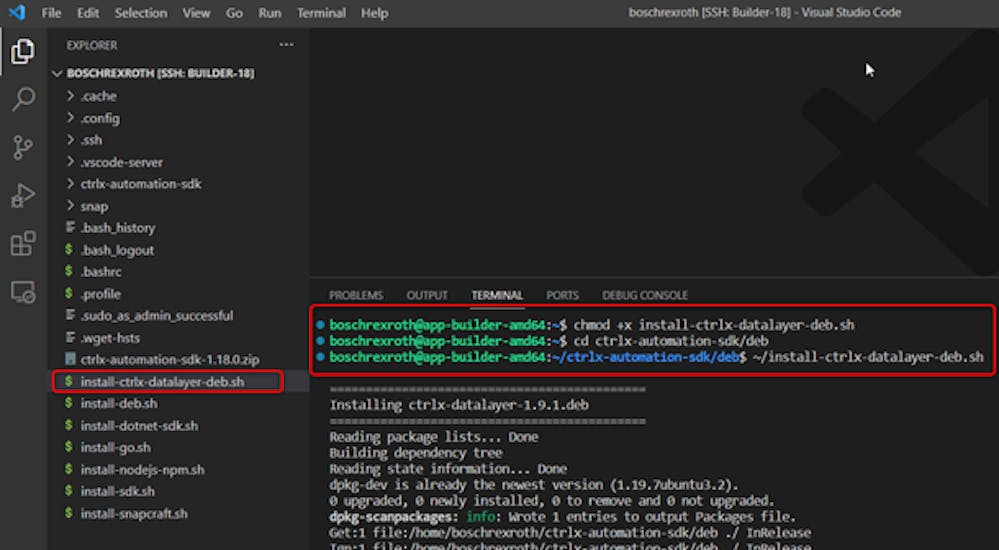Screen dimensions: 999x550
Task: Open the Run and Debug icon
Action: (x=22, y=196)
